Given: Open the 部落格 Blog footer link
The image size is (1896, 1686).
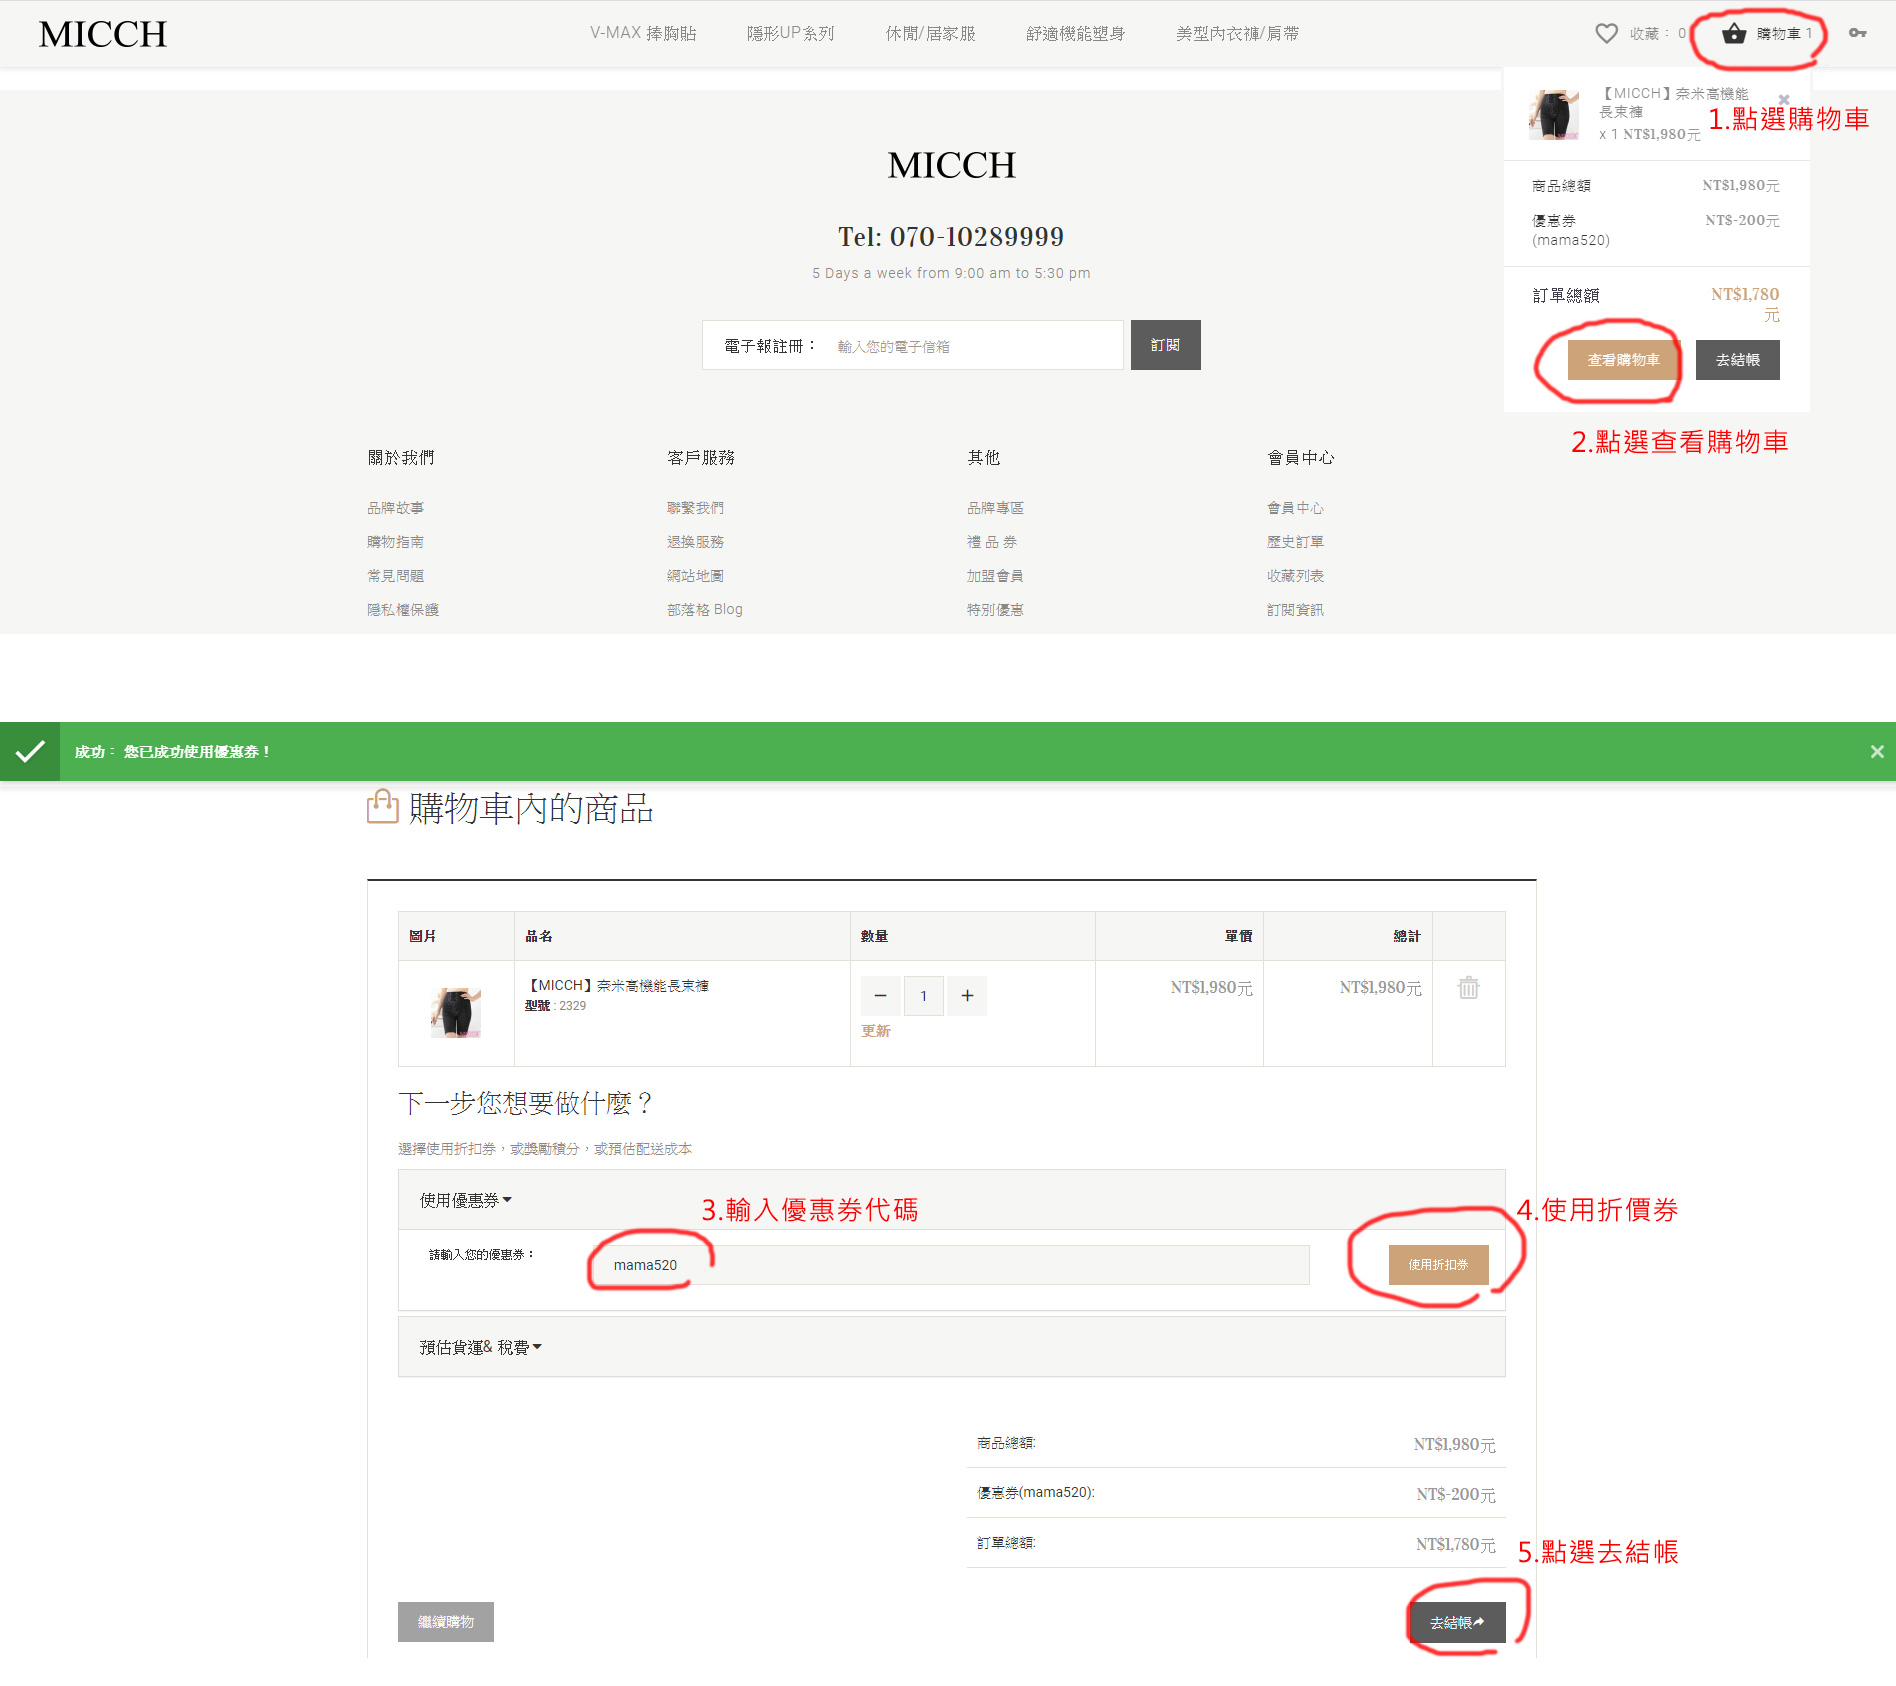Looking at the screenshot, I should pyautogui.click(x=705, y=610).
